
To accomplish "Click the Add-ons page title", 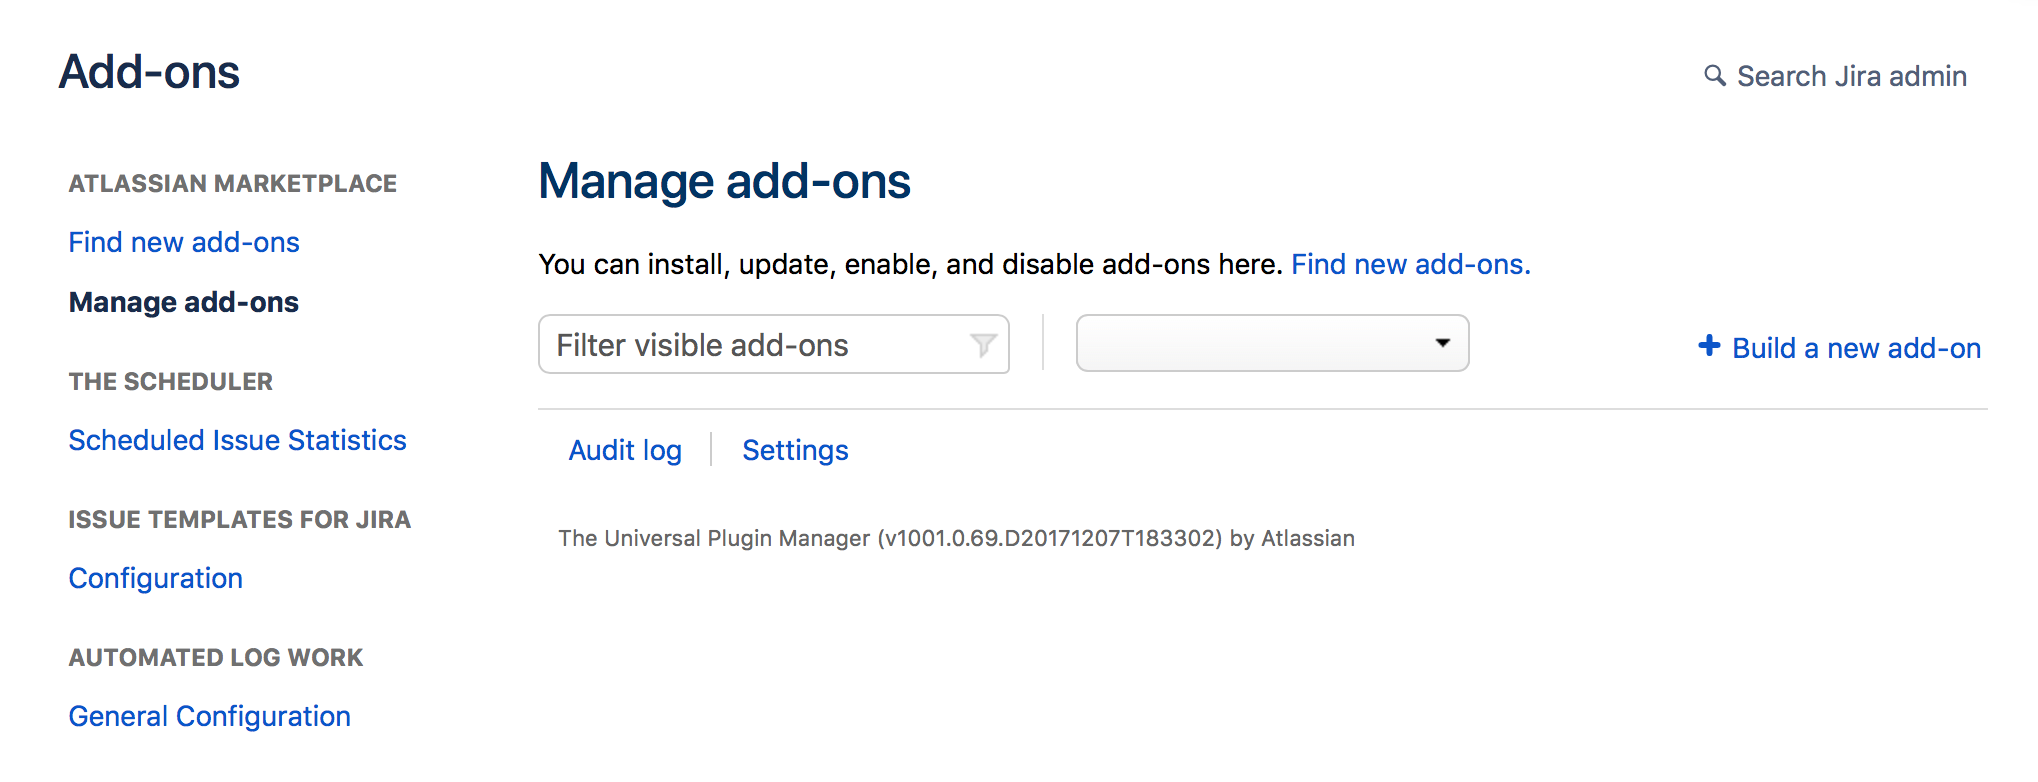I will [149, 72].
